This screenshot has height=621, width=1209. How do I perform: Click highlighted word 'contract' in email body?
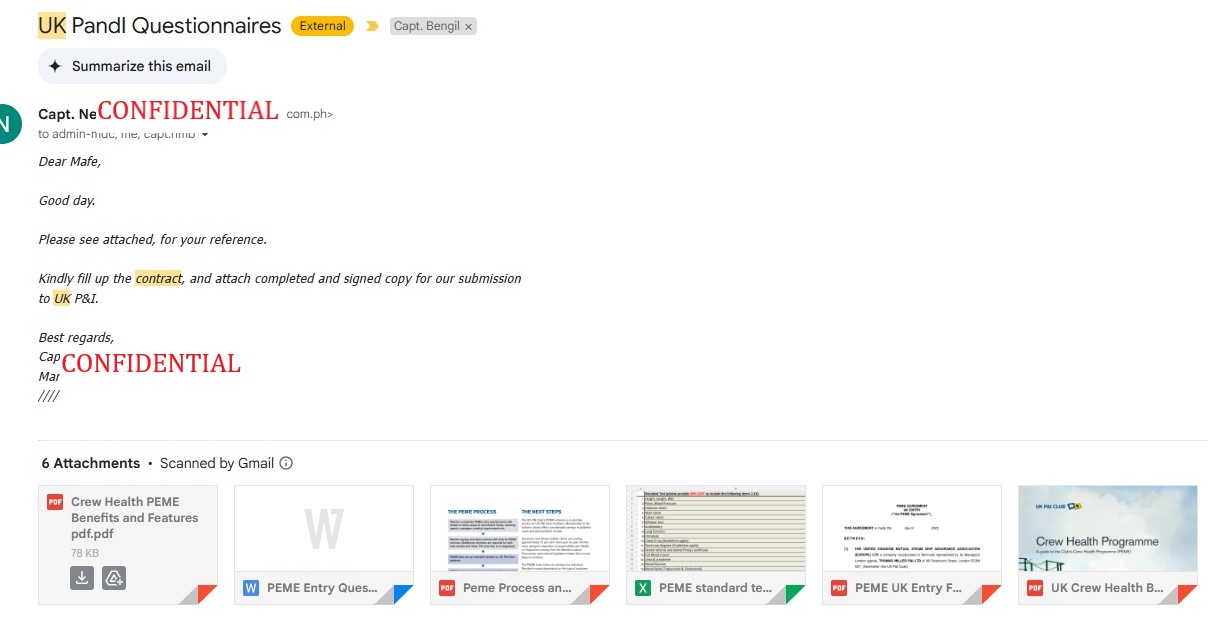(159, 278)
